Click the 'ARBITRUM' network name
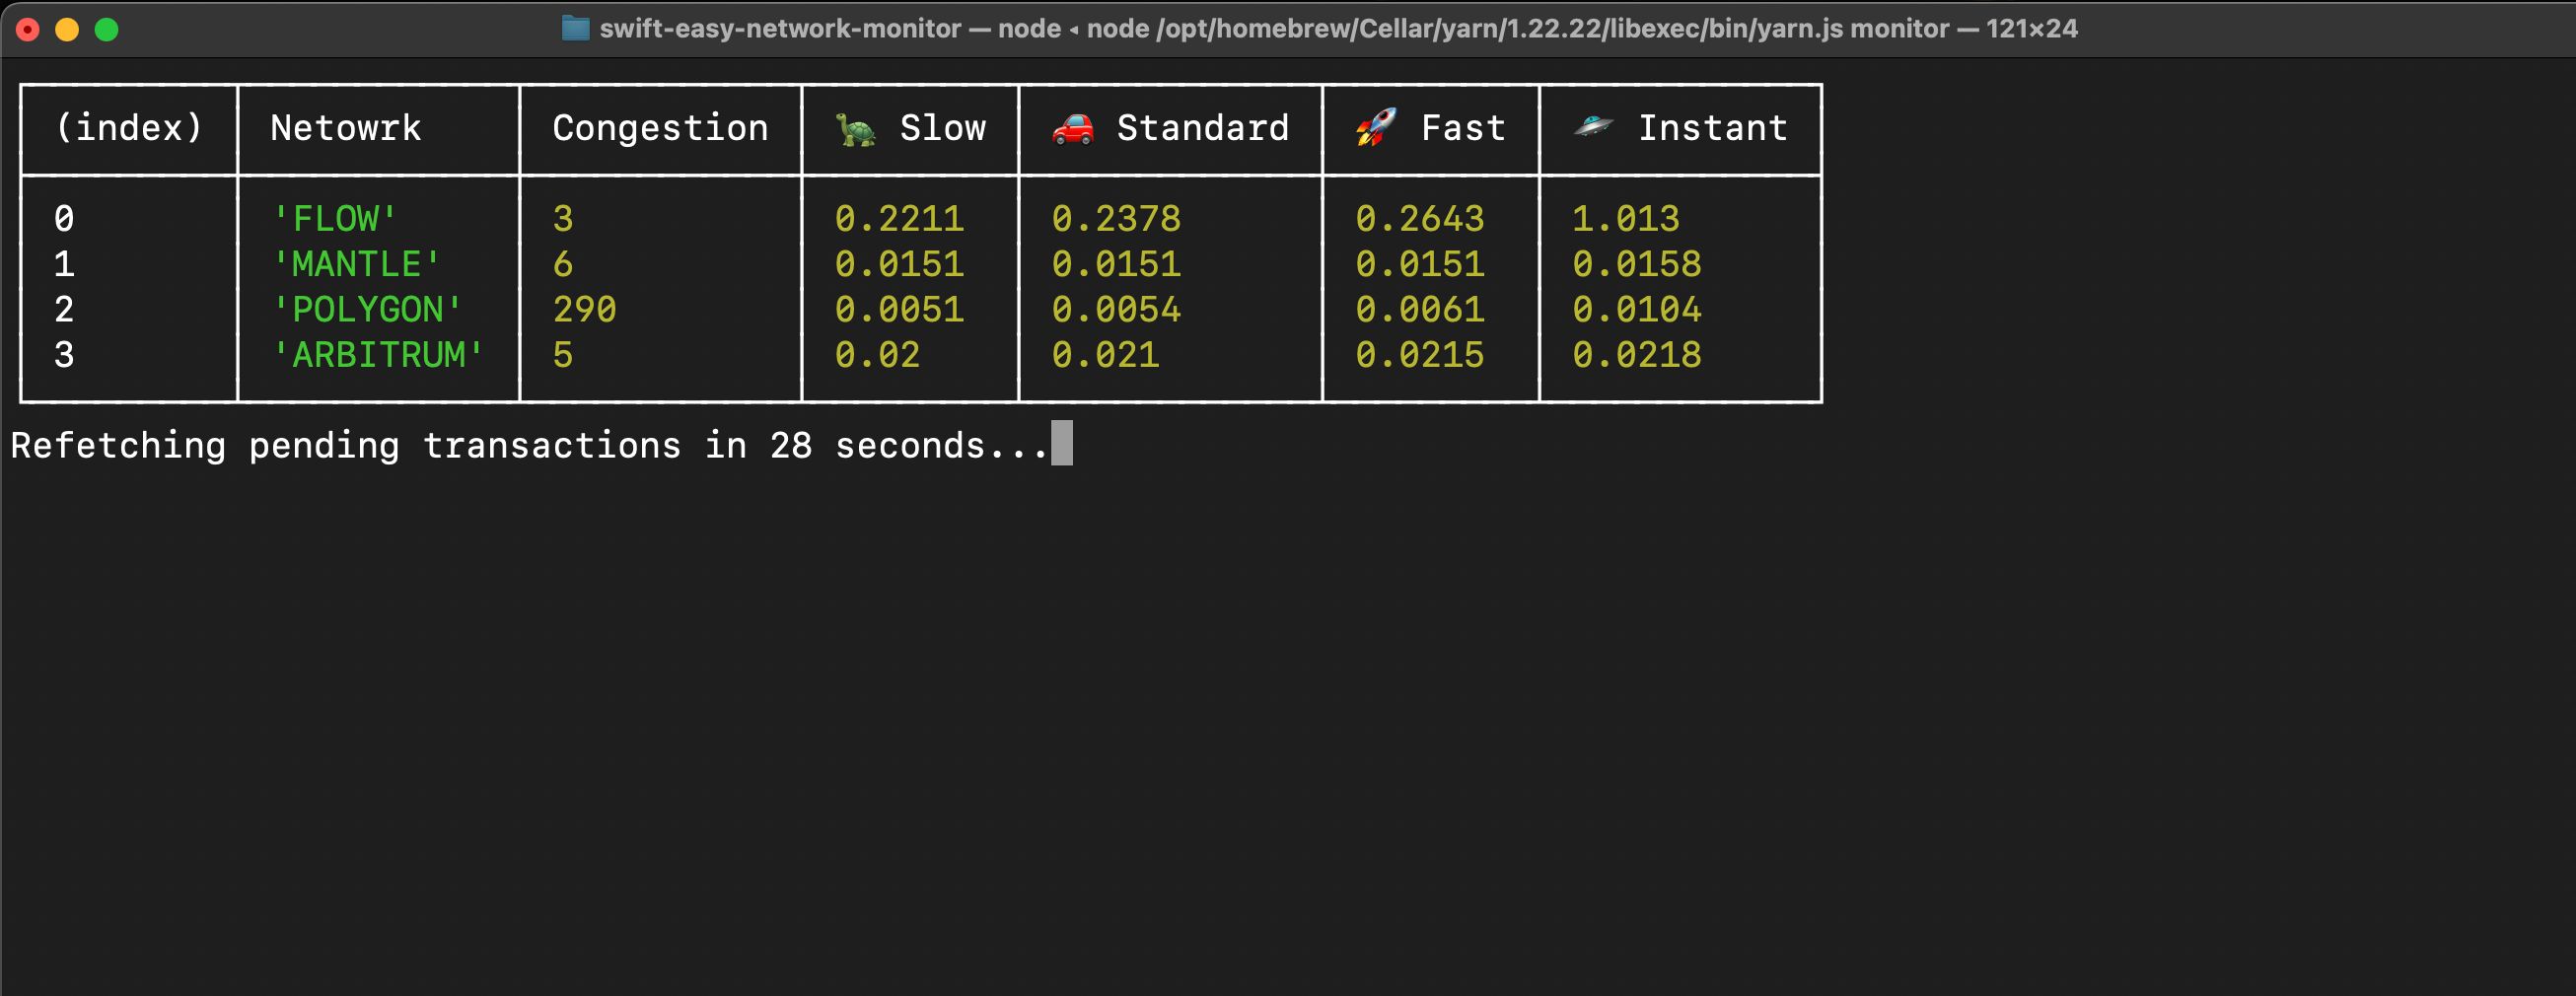2576x996 pixels. [x=378, y=355]
